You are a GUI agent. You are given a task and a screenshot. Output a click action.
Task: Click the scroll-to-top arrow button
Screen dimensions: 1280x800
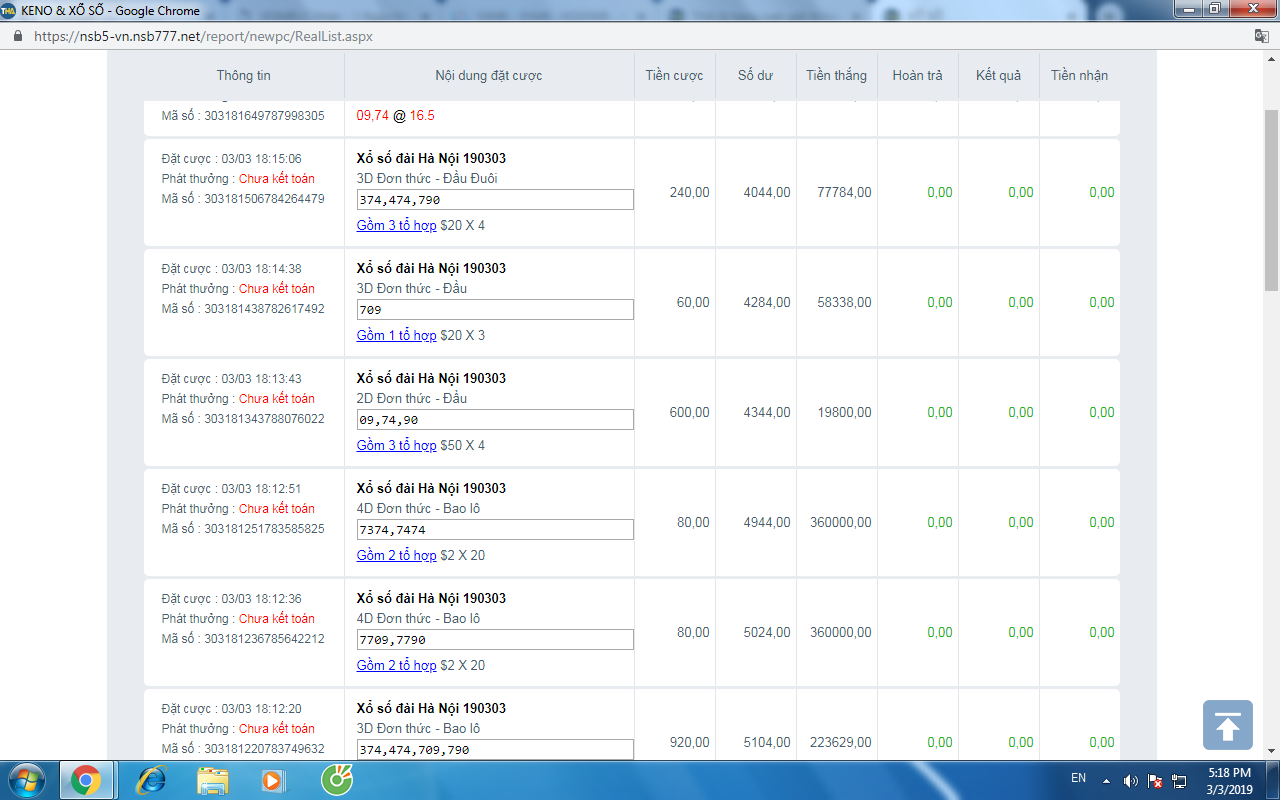click(x=1227, y=725)
